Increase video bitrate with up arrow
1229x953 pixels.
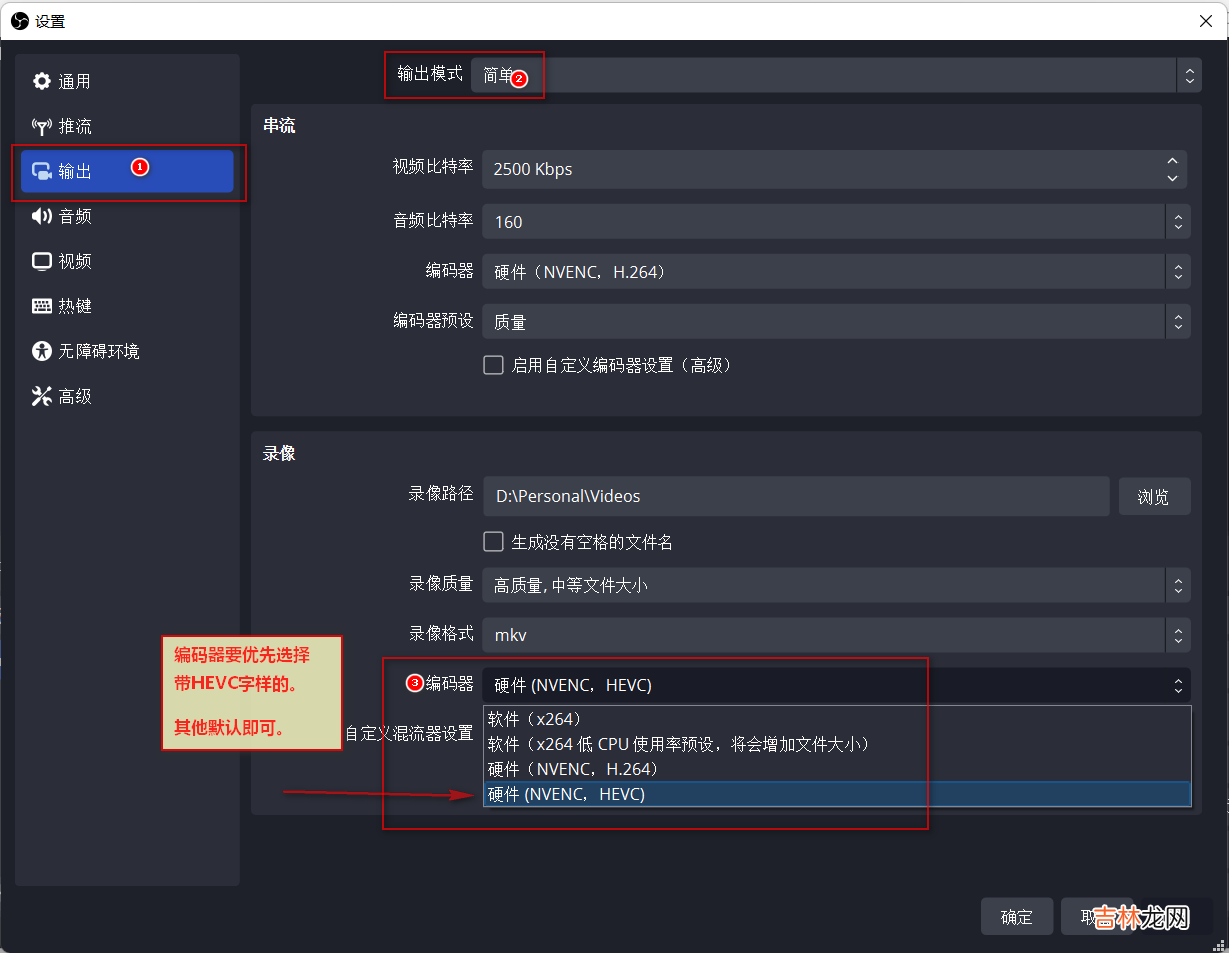click(x=1172, y=161)
